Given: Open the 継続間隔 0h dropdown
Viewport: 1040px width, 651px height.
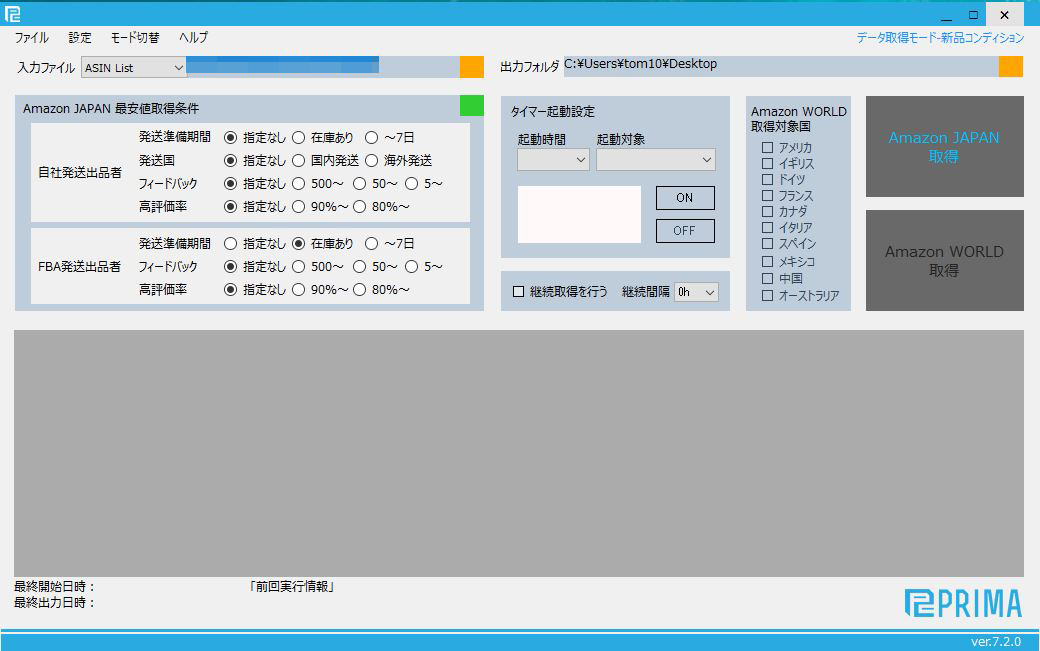Looking at the screenshot, I should pyautogui.click(x=696, y=292).
